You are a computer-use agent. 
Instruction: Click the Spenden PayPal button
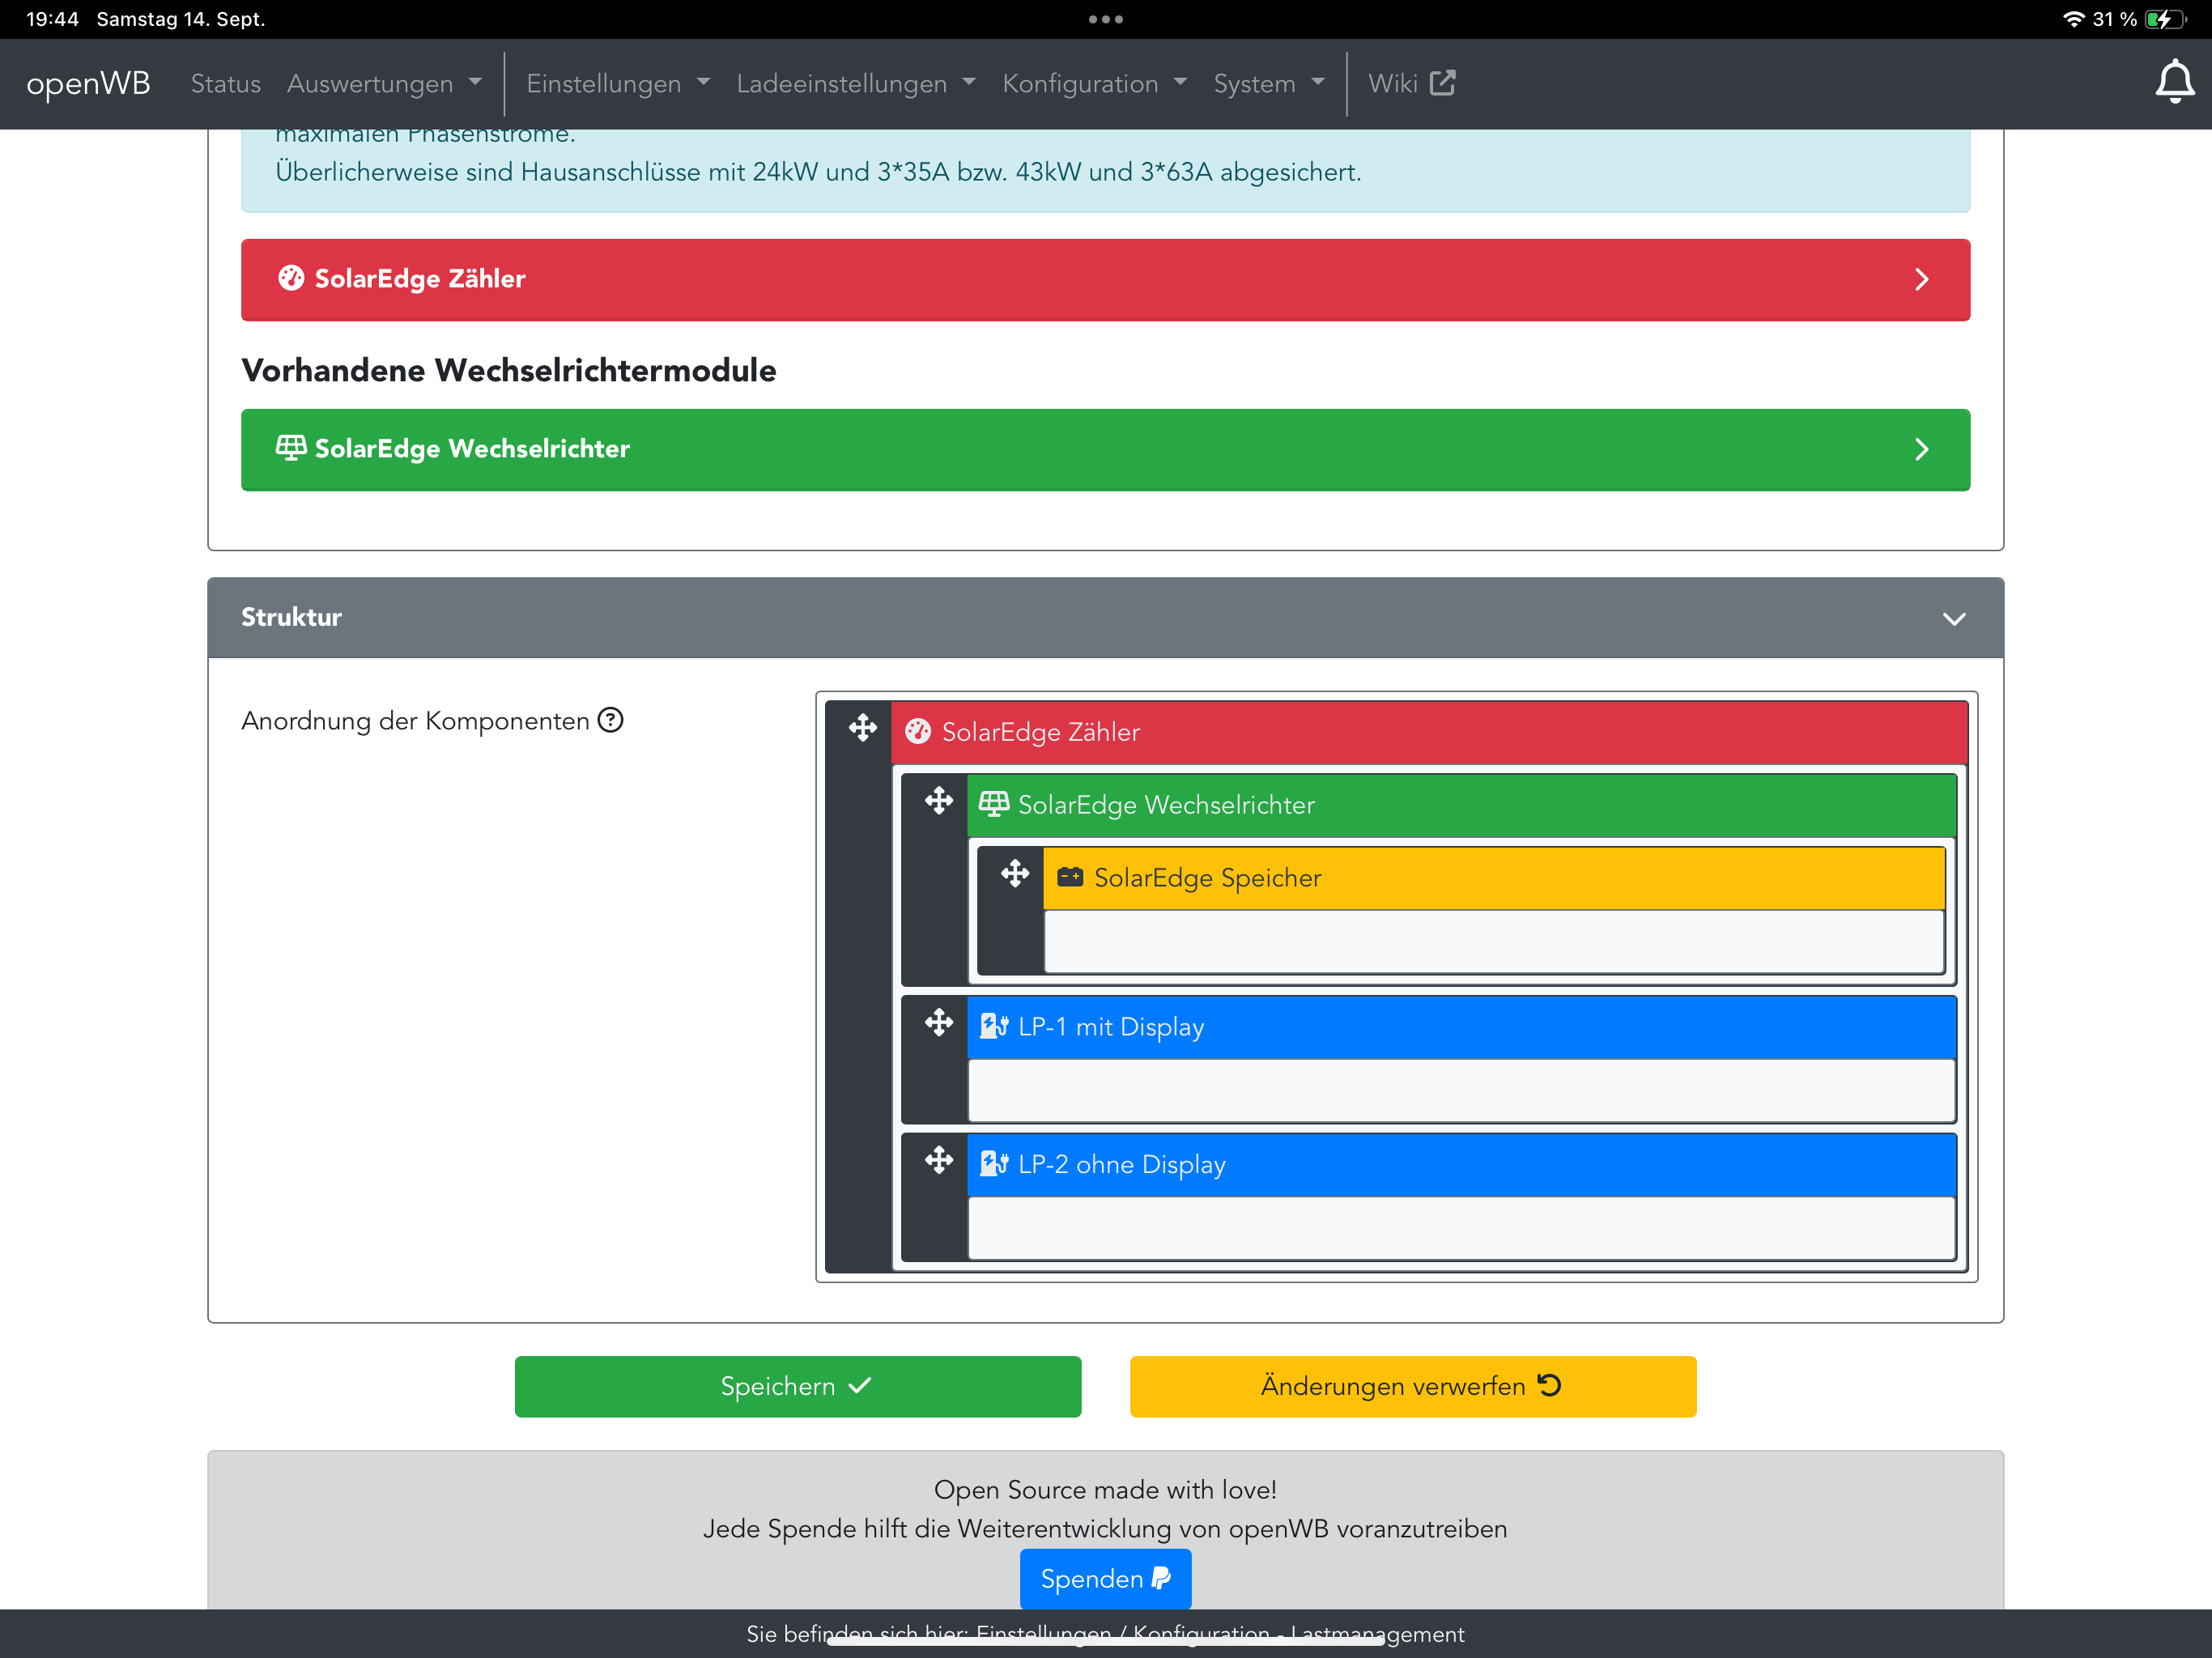point(1105,1578)
